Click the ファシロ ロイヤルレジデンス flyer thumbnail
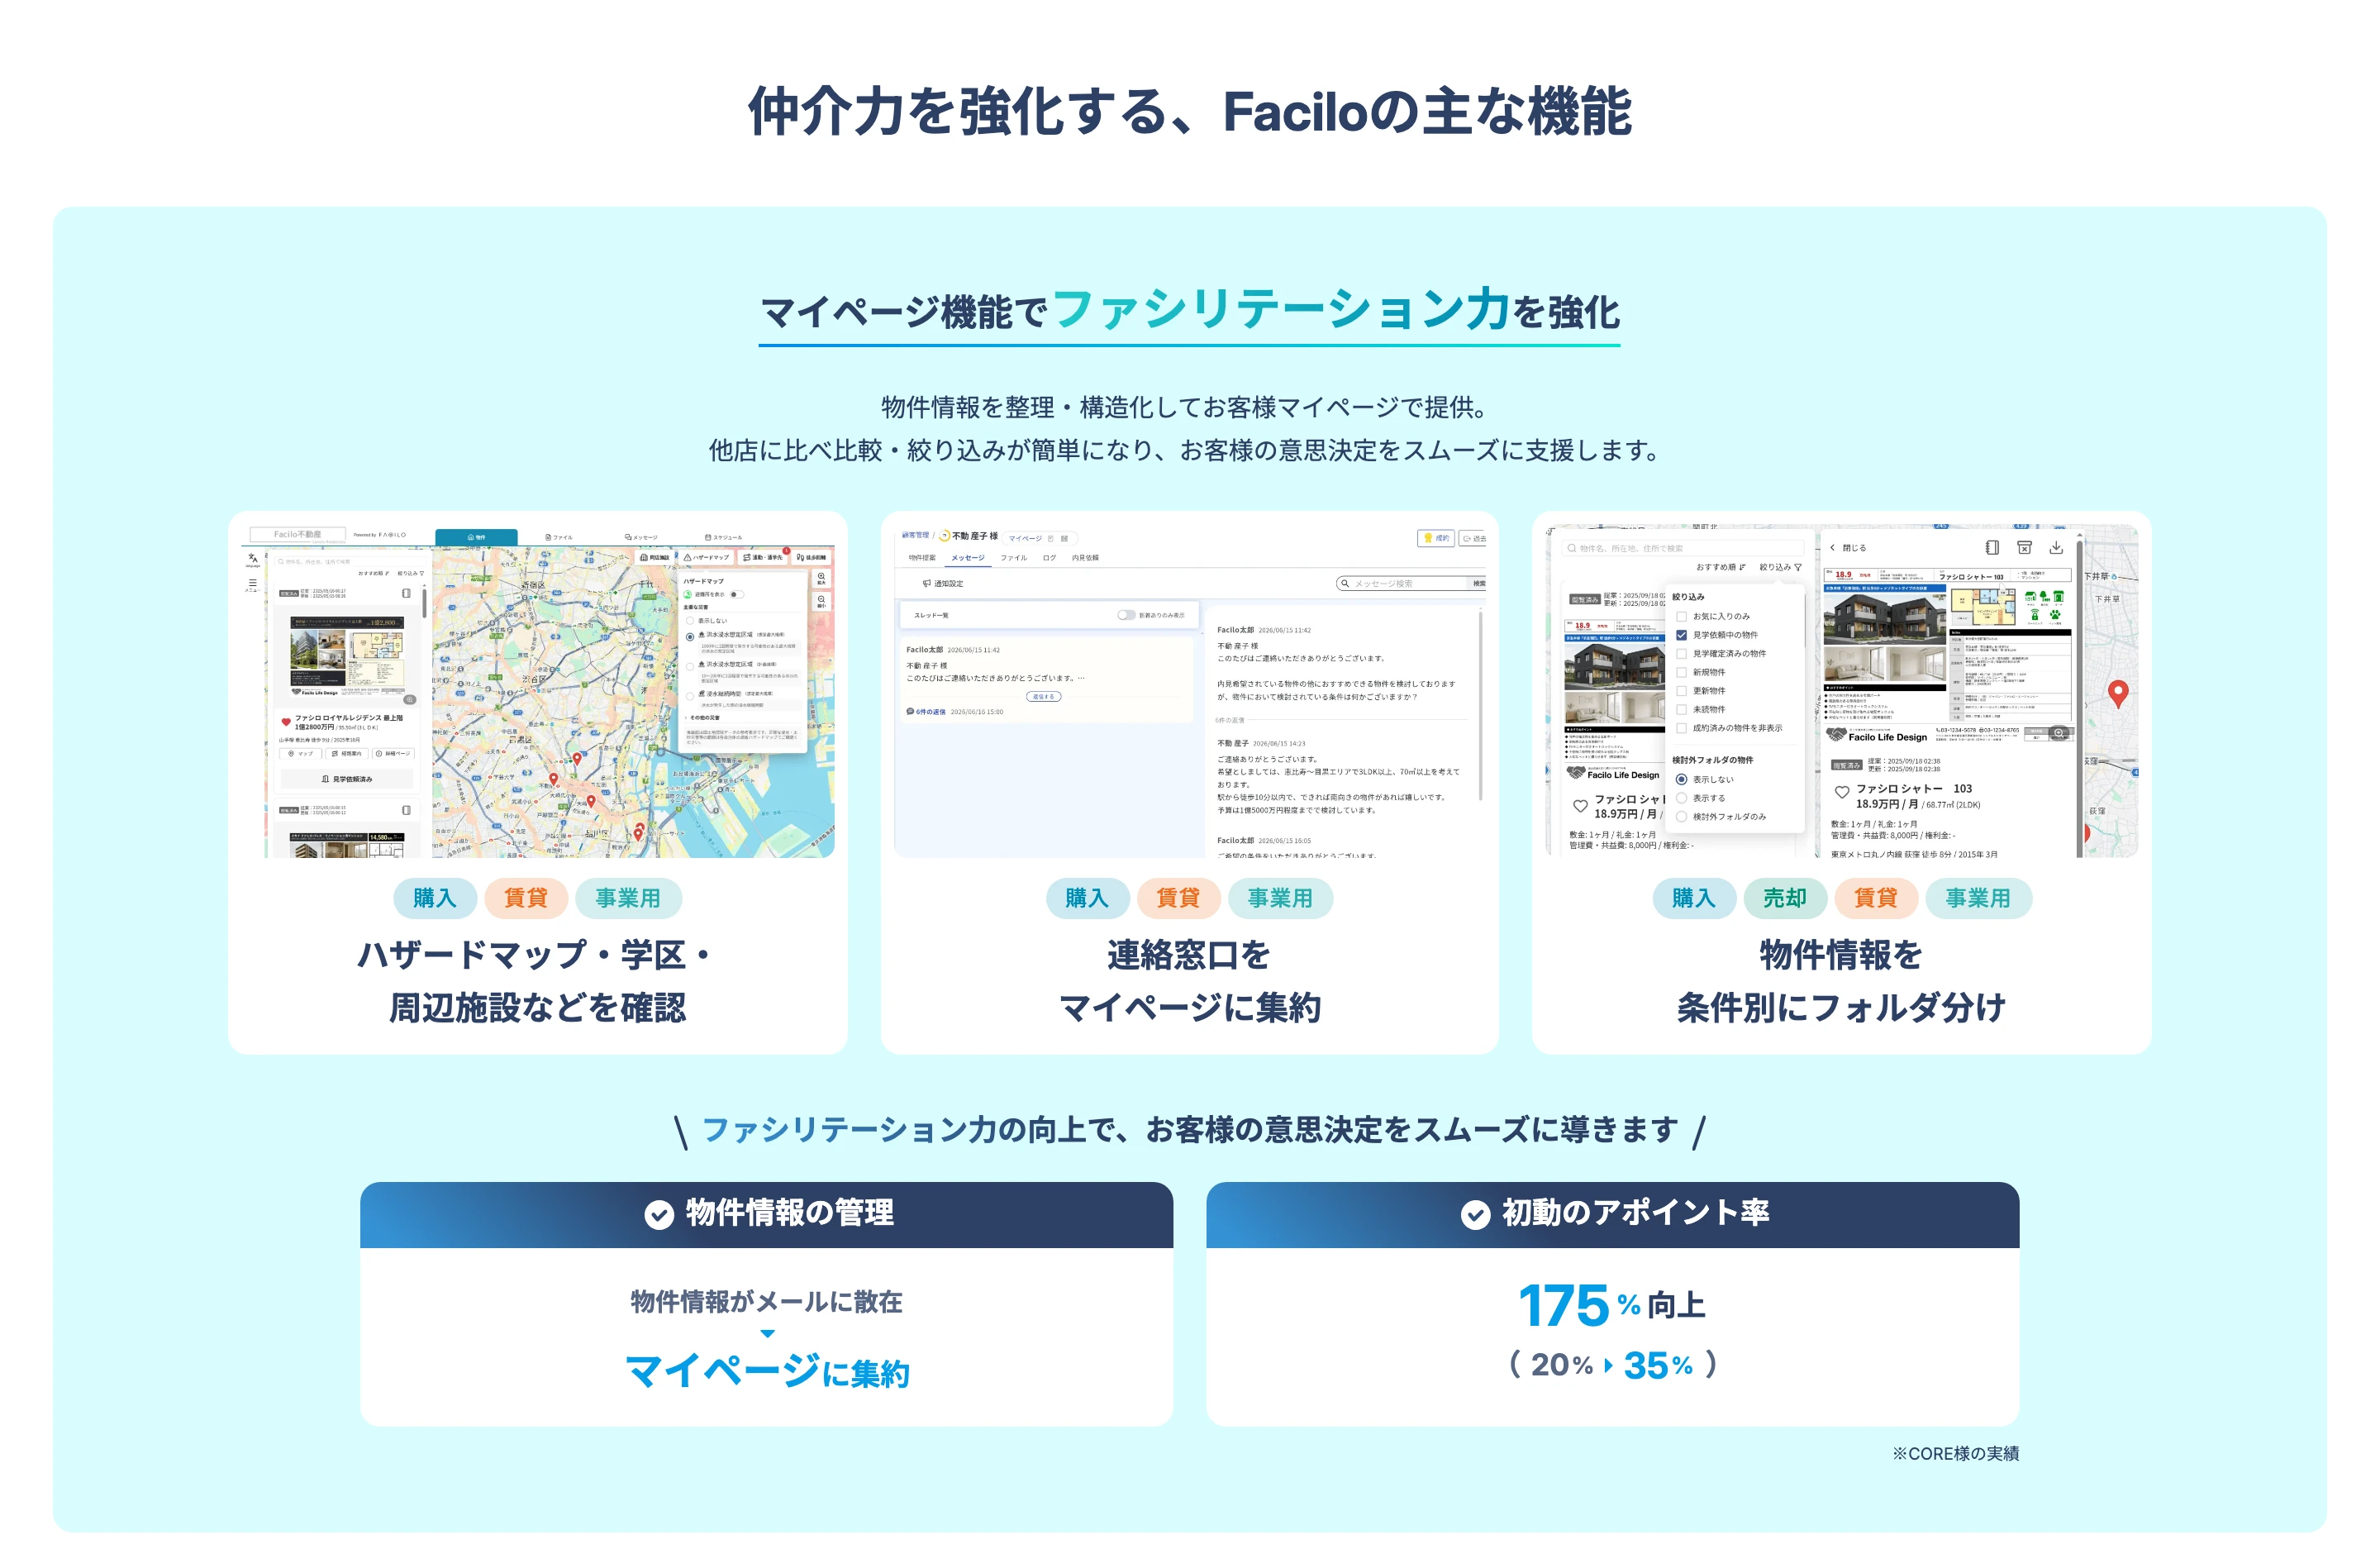 [x=347, y=656]
